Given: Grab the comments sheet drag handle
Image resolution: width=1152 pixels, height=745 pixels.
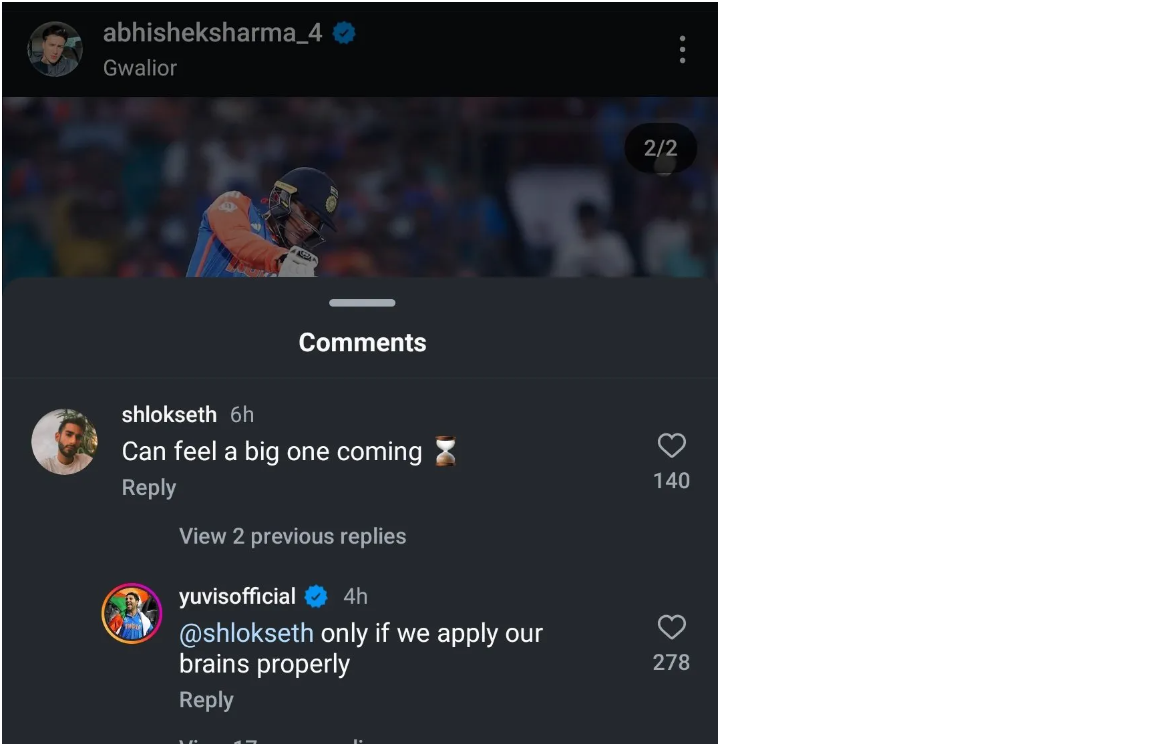Looking at the screenshot, I should click(362, 303).
